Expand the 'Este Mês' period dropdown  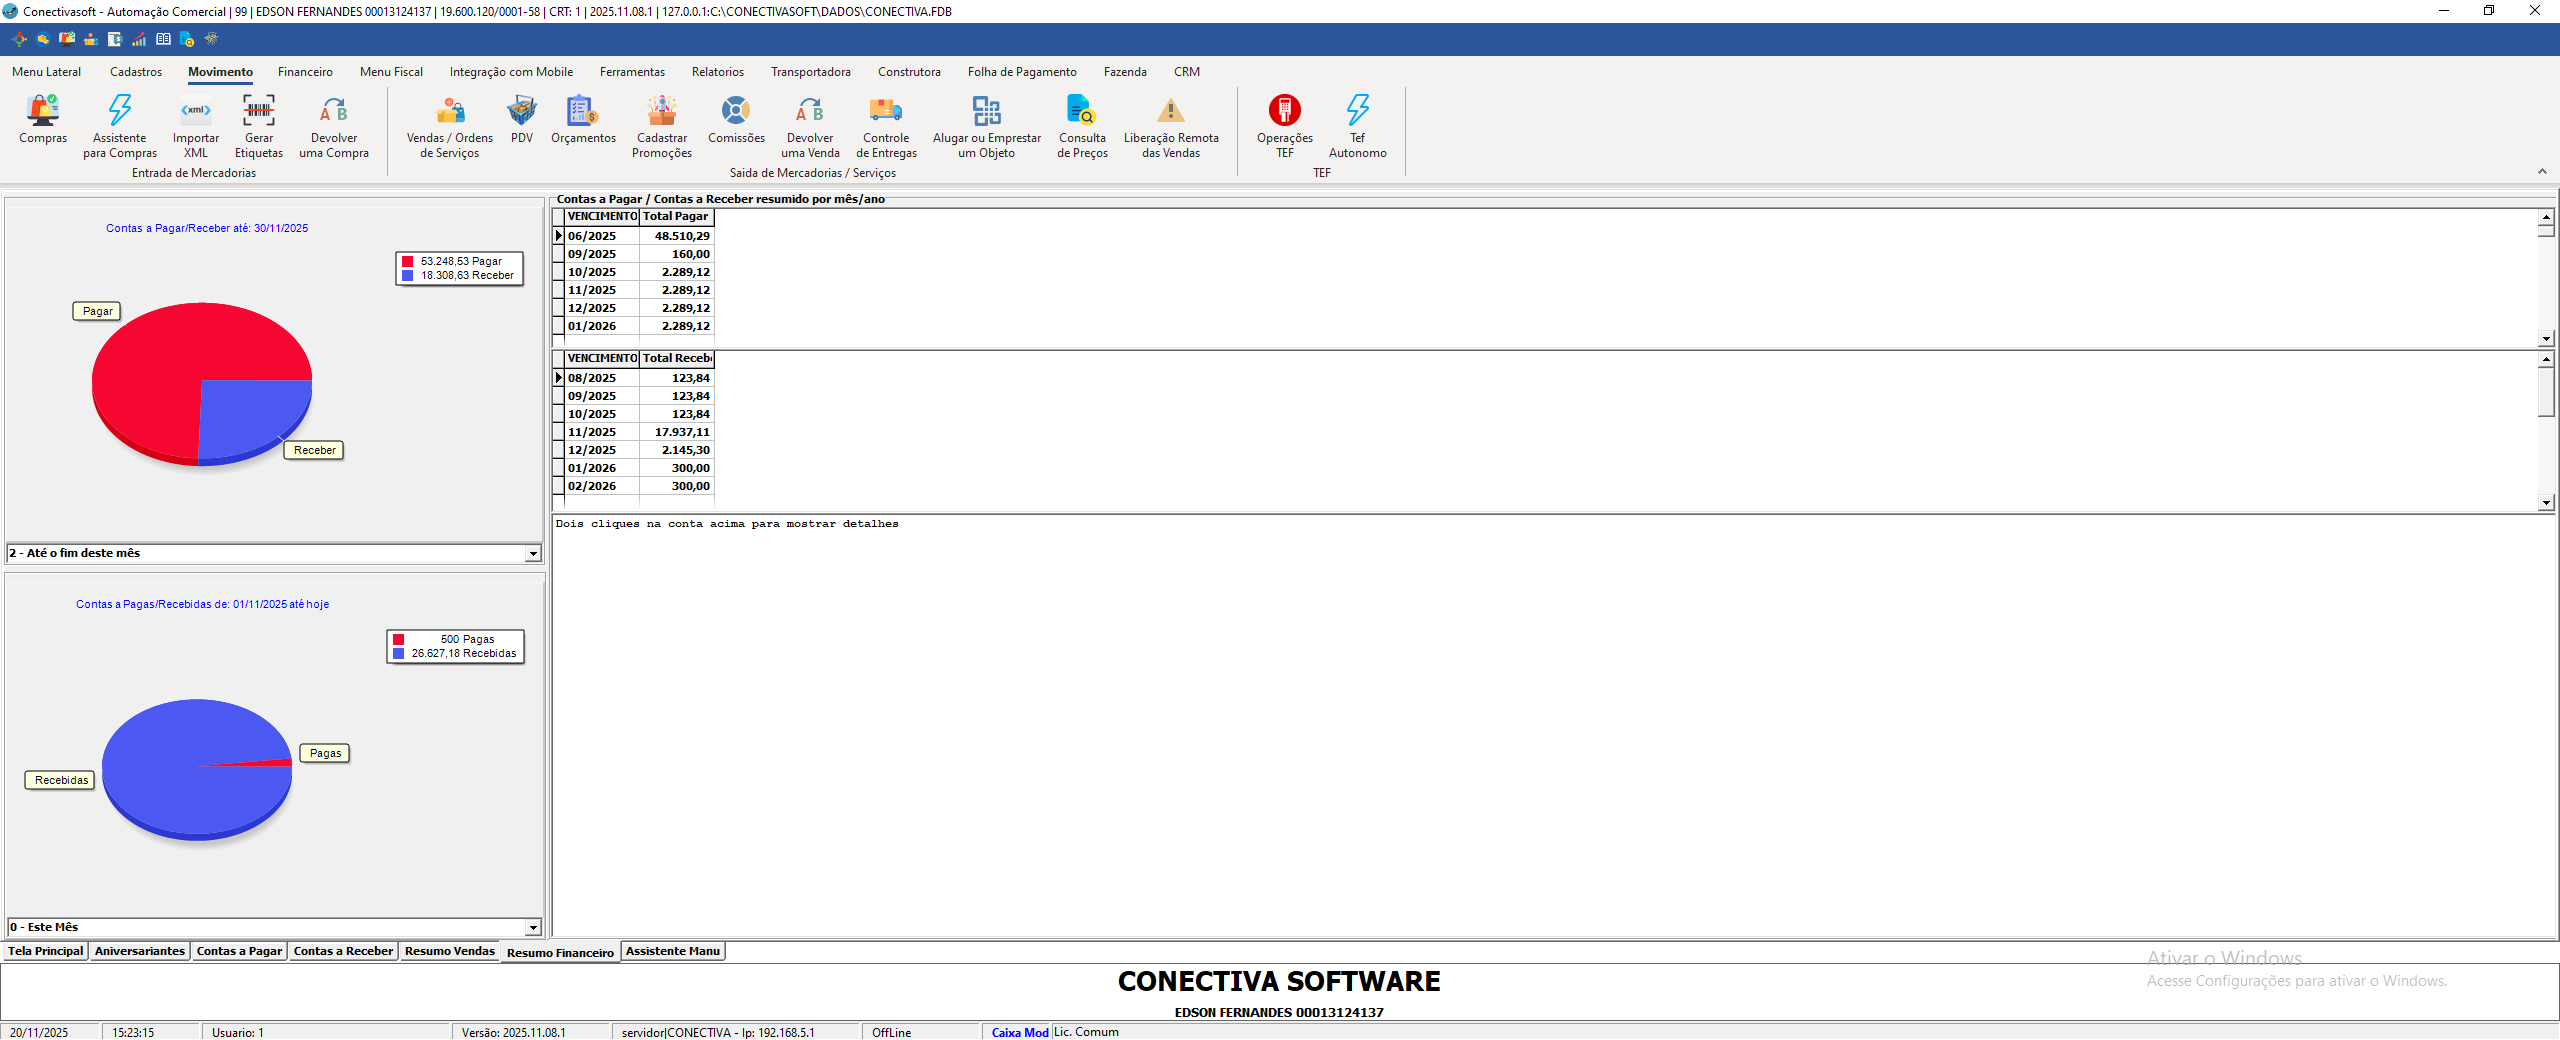(533, 928)
